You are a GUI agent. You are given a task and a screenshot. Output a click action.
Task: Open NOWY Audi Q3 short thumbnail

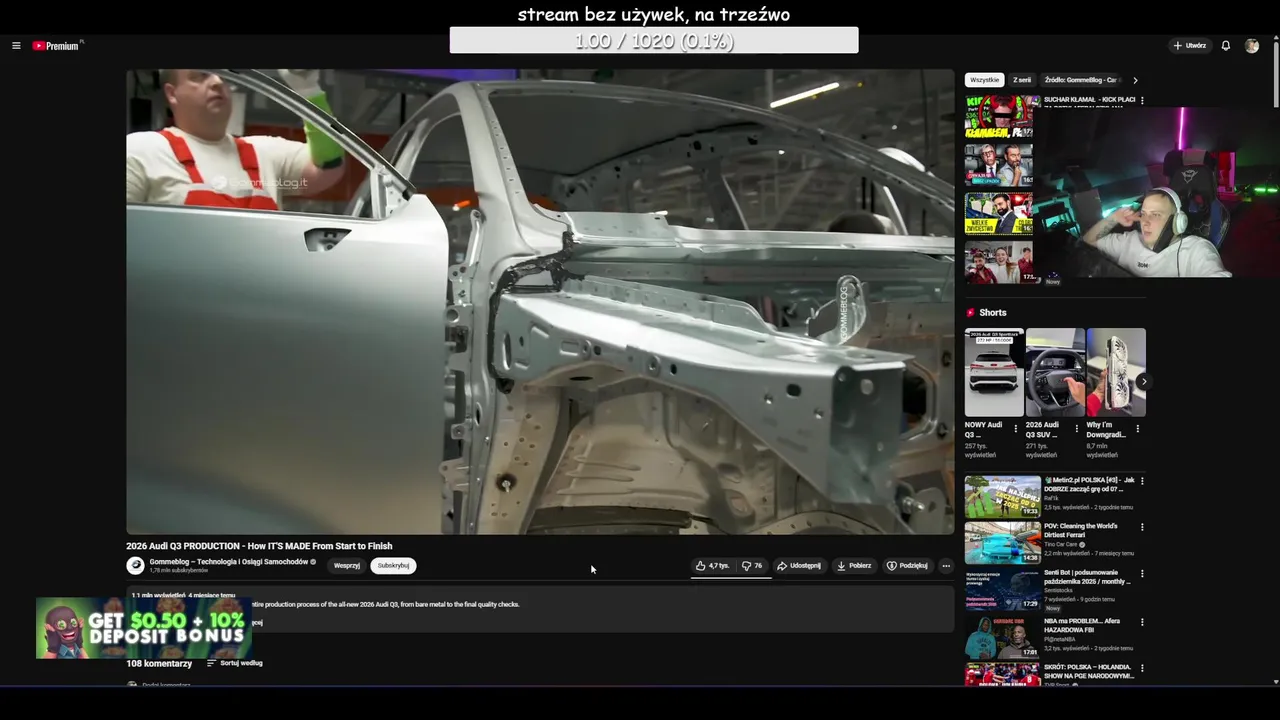click(994, 372)
